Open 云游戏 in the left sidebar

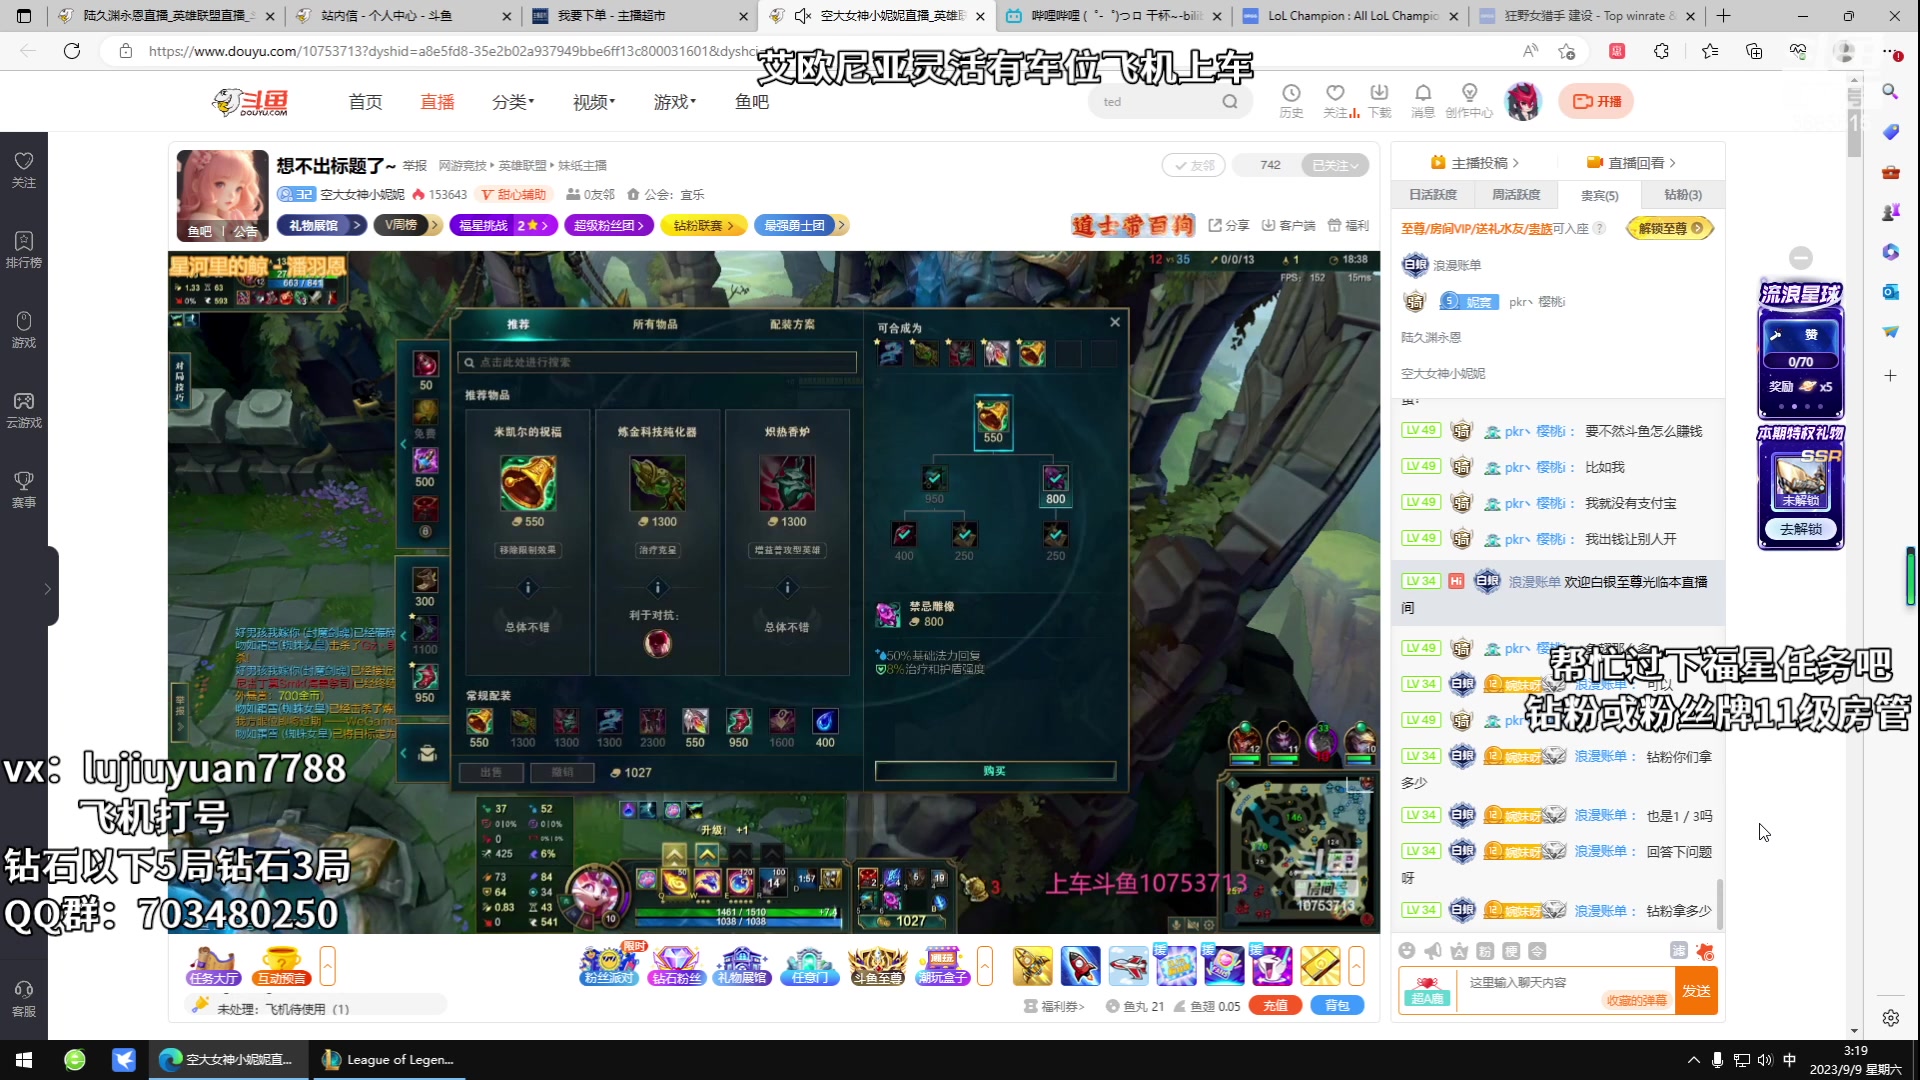pyautogui.click(x=24, y=410)
